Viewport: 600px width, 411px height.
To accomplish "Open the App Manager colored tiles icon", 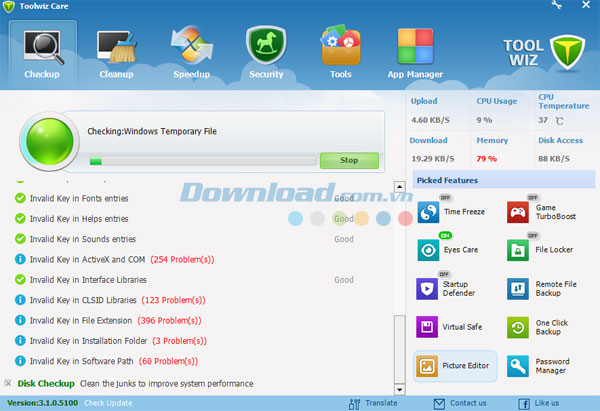I will tap(415, 46).
